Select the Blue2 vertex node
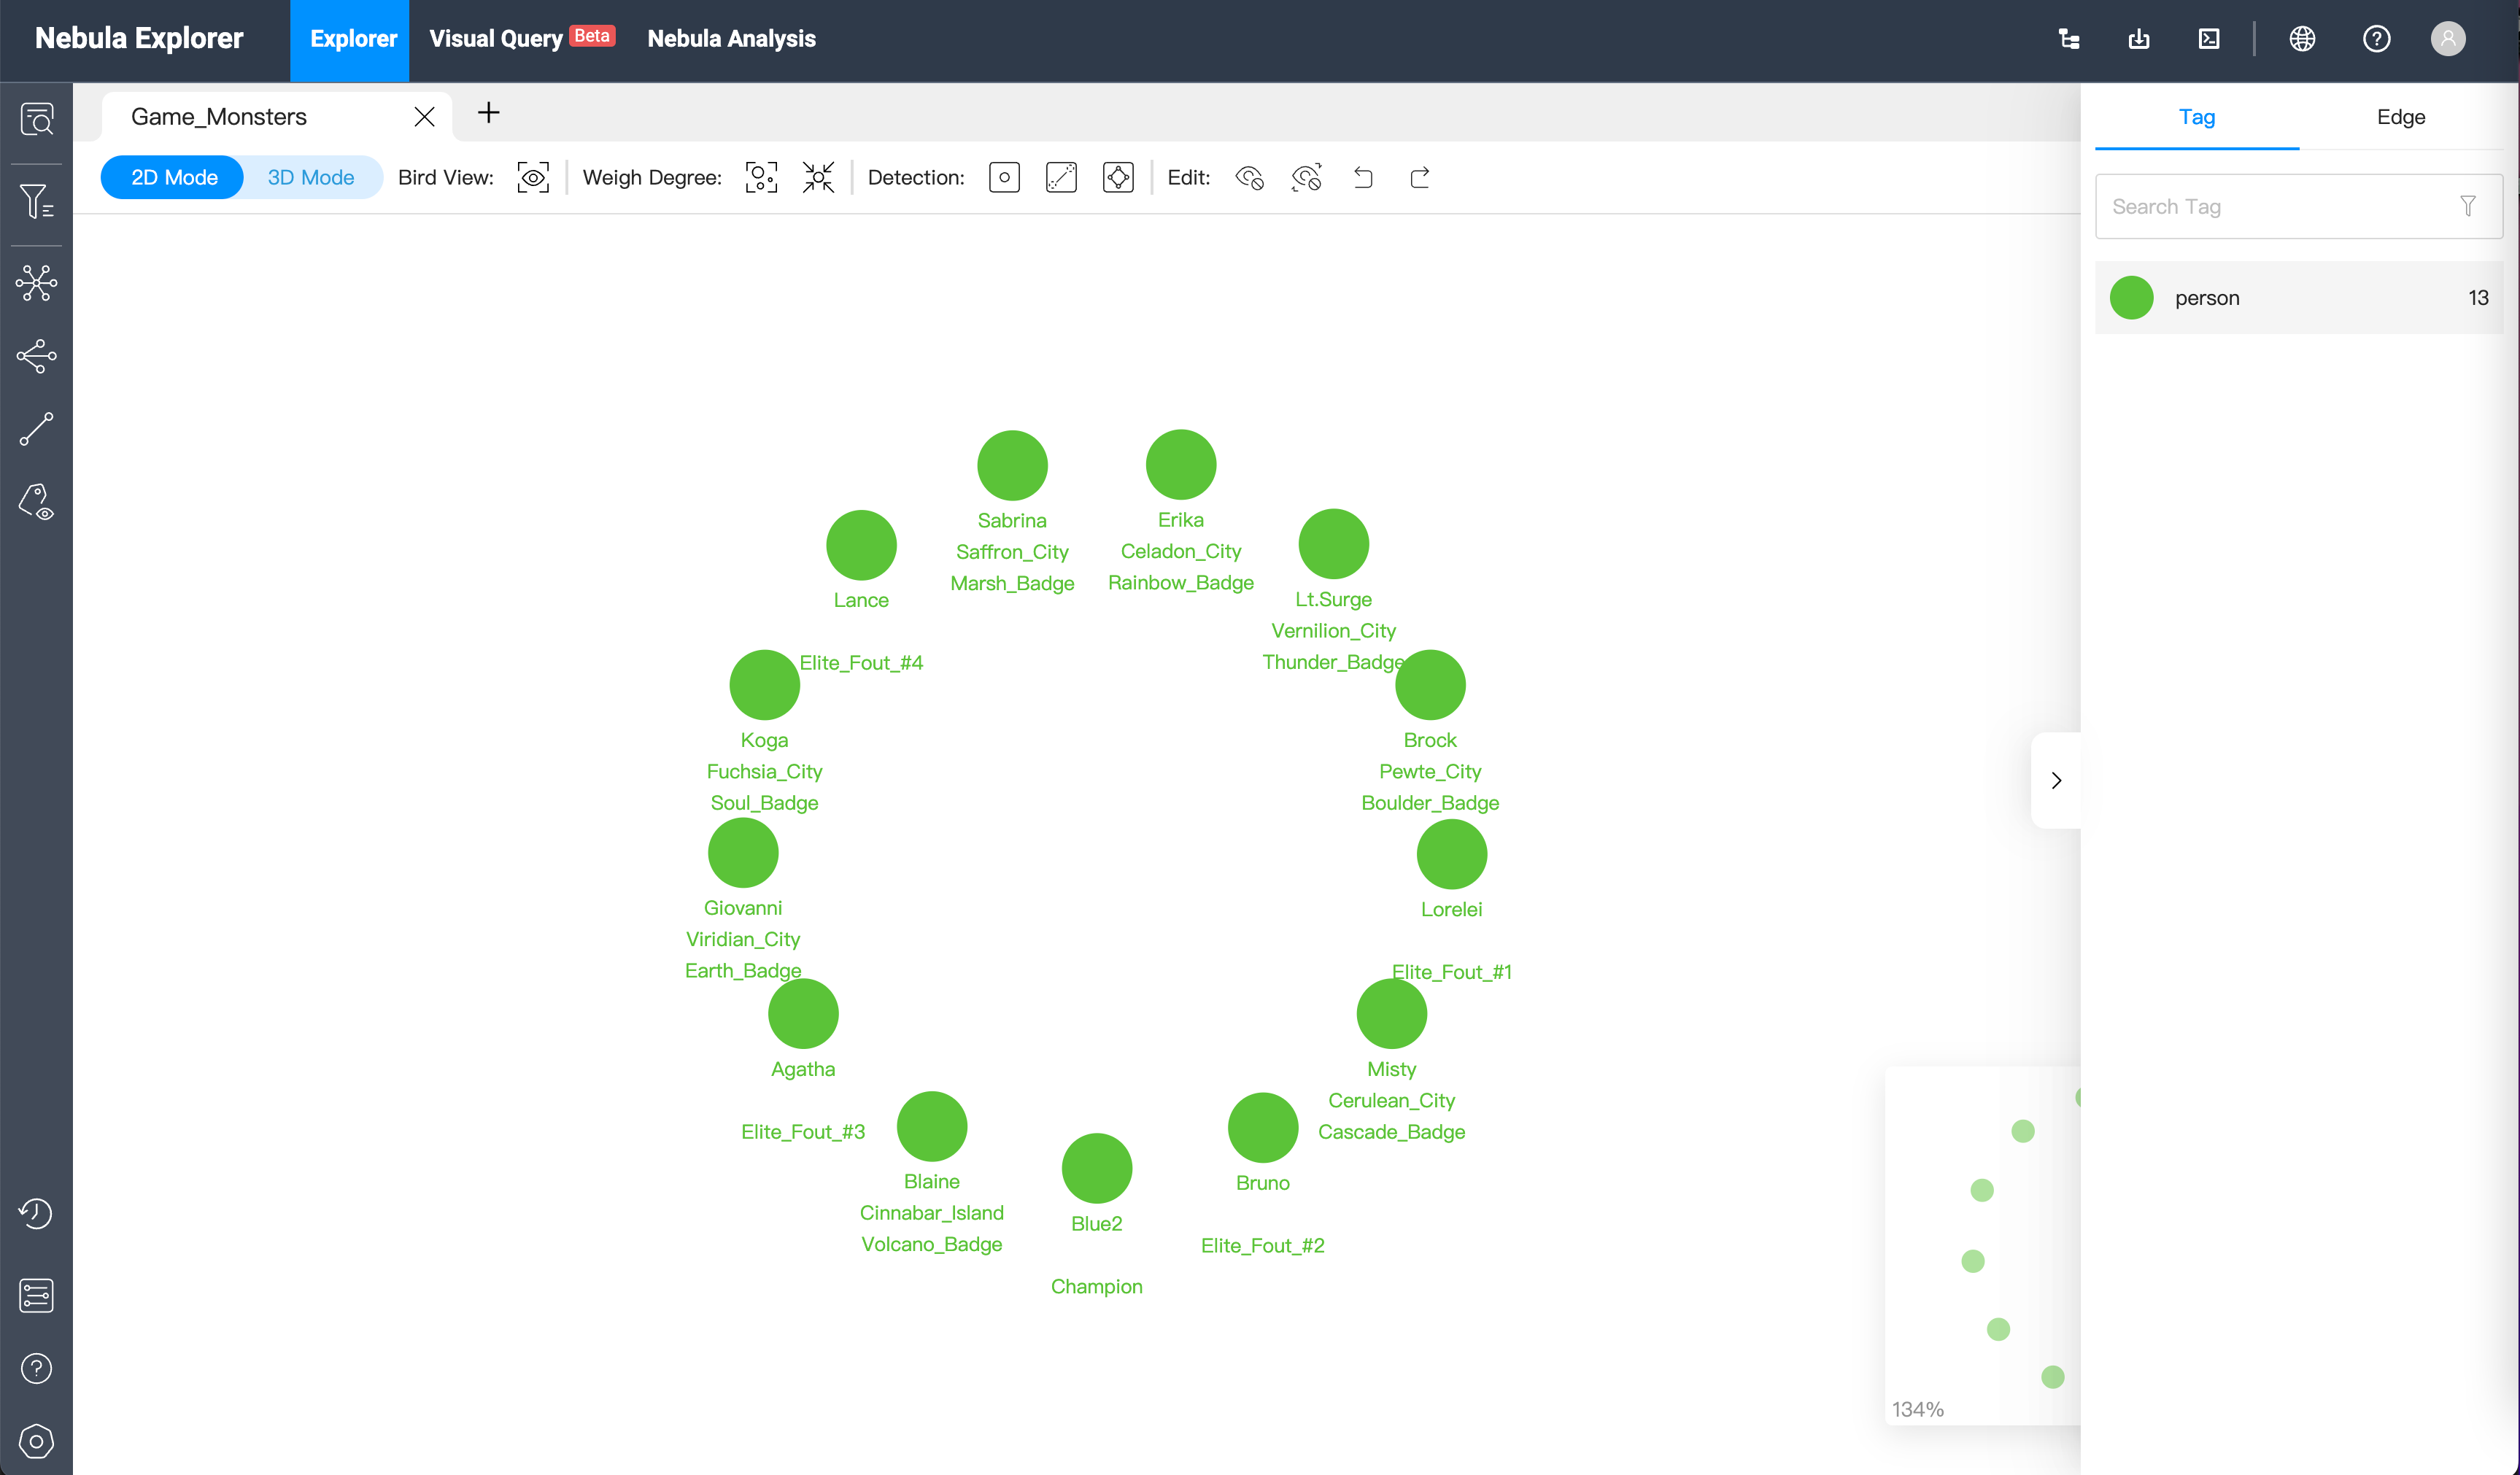 coord(1096,1169)
